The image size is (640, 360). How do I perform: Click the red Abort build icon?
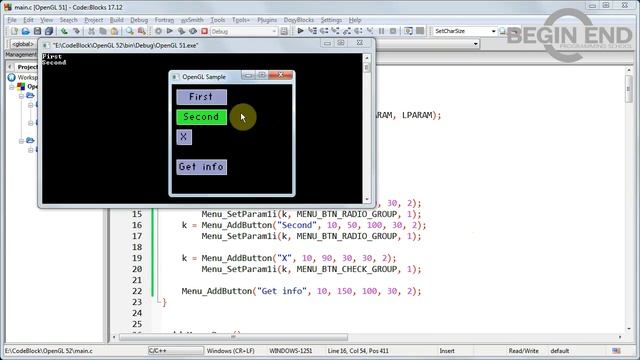tap(204, 31)
